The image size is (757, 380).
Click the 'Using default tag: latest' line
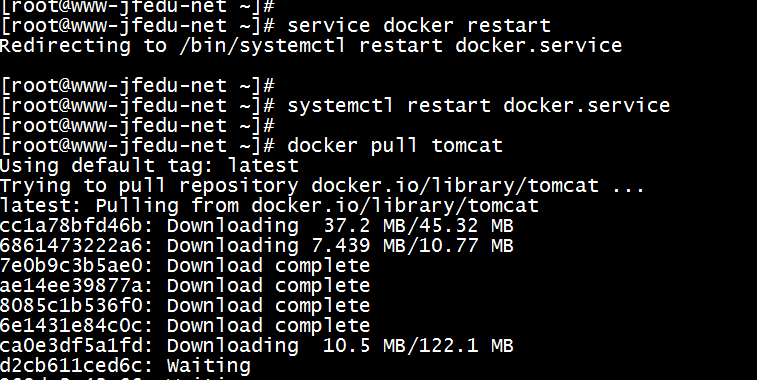pos(149,166)
